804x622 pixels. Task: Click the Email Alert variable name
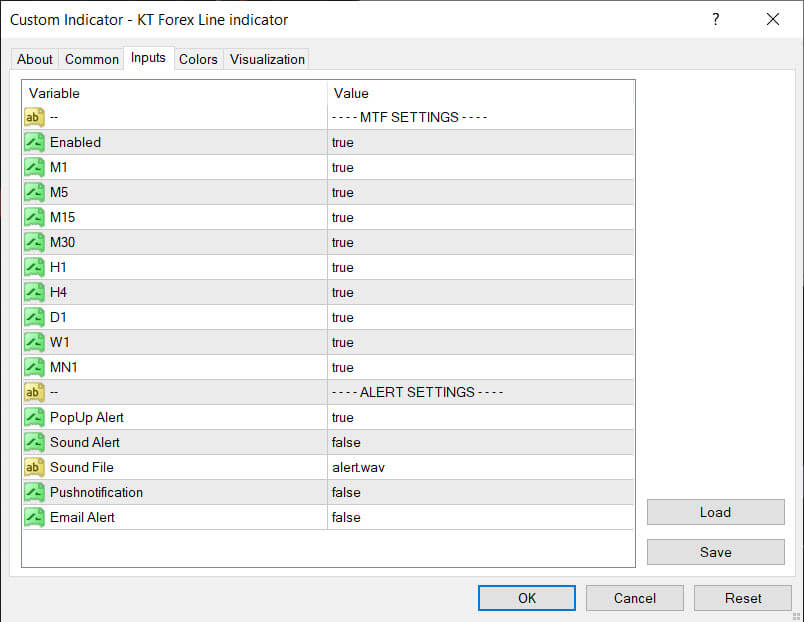[x=82, y=517]
